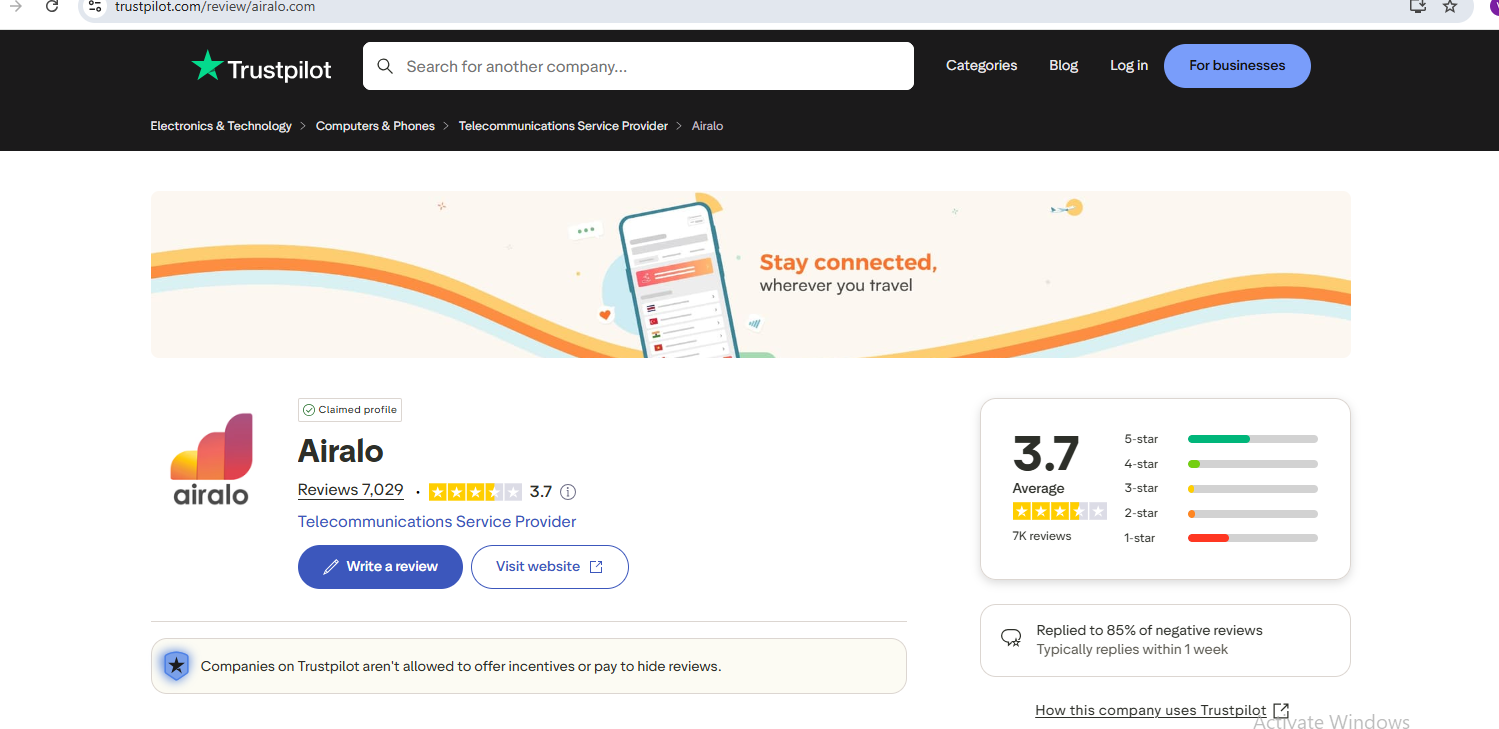Viewport: 1499px width, 729px height.
Task: Open Reviews 7,029 link
Action: coord(350,490)
